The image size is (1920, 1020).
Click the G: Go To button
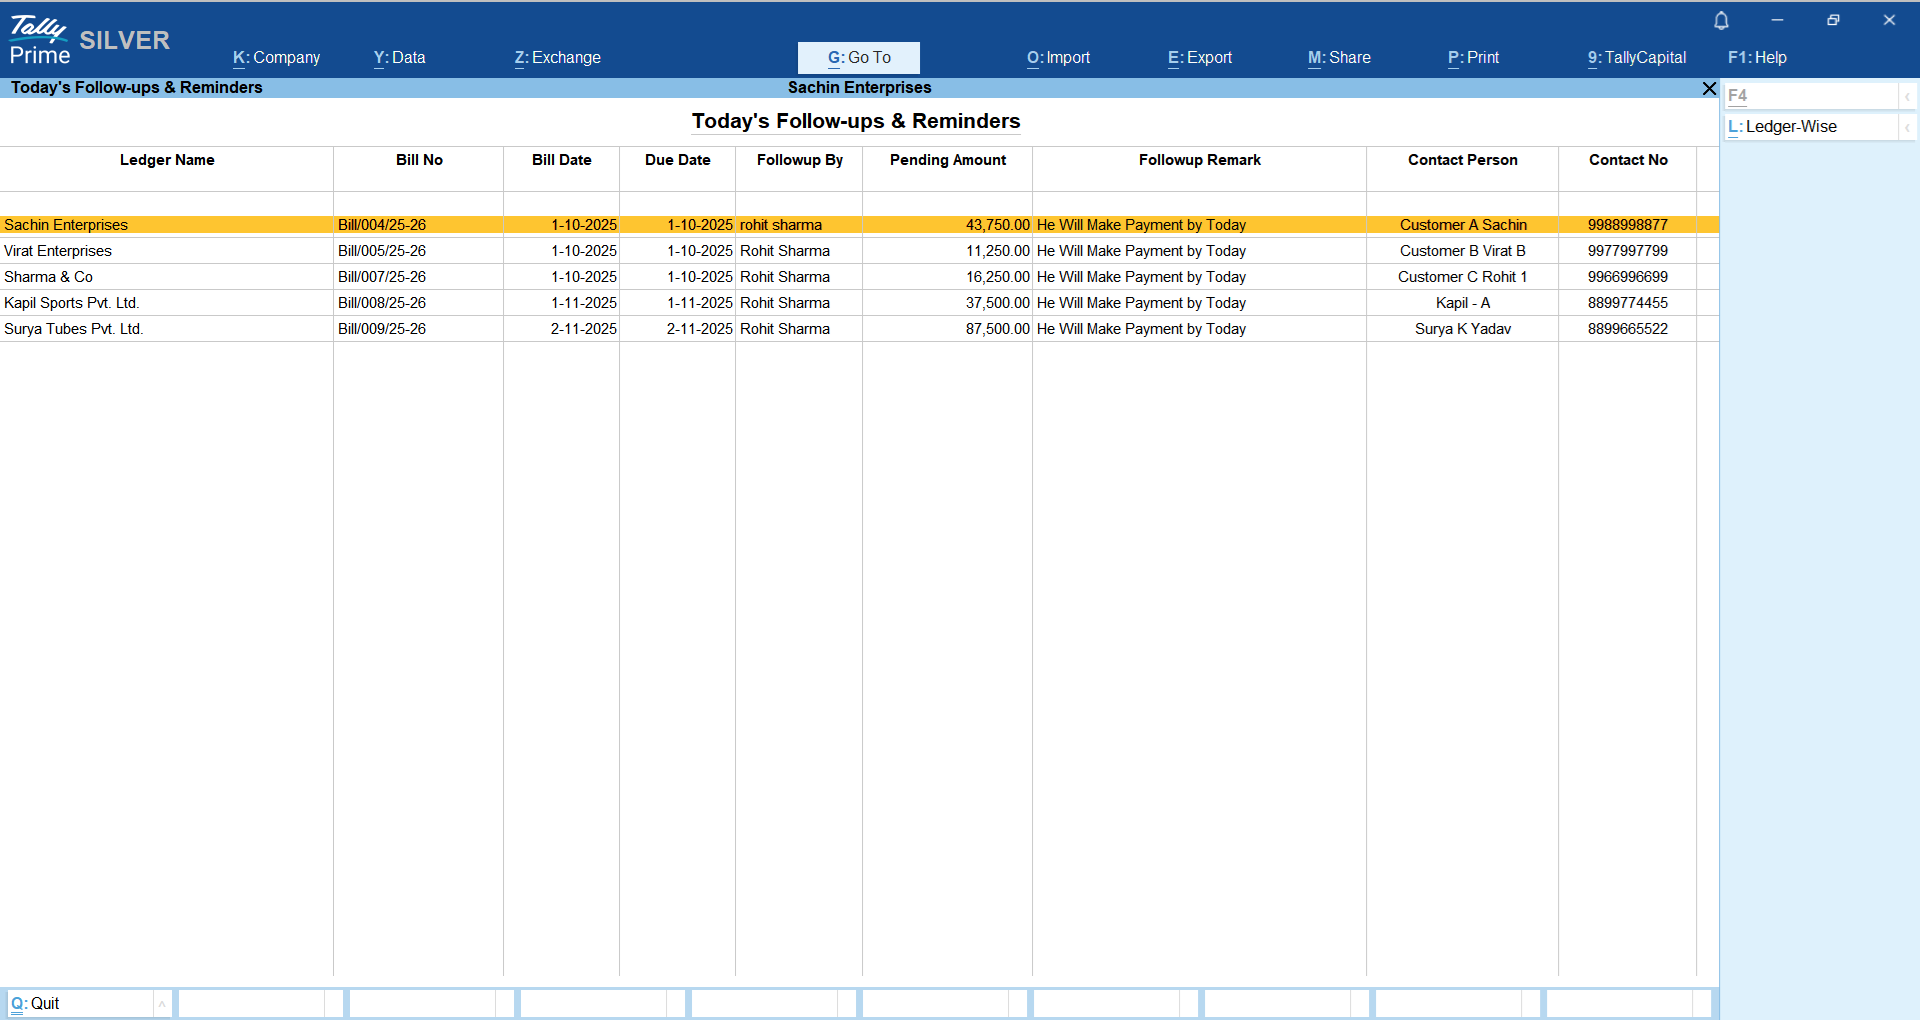pos(859,58)
